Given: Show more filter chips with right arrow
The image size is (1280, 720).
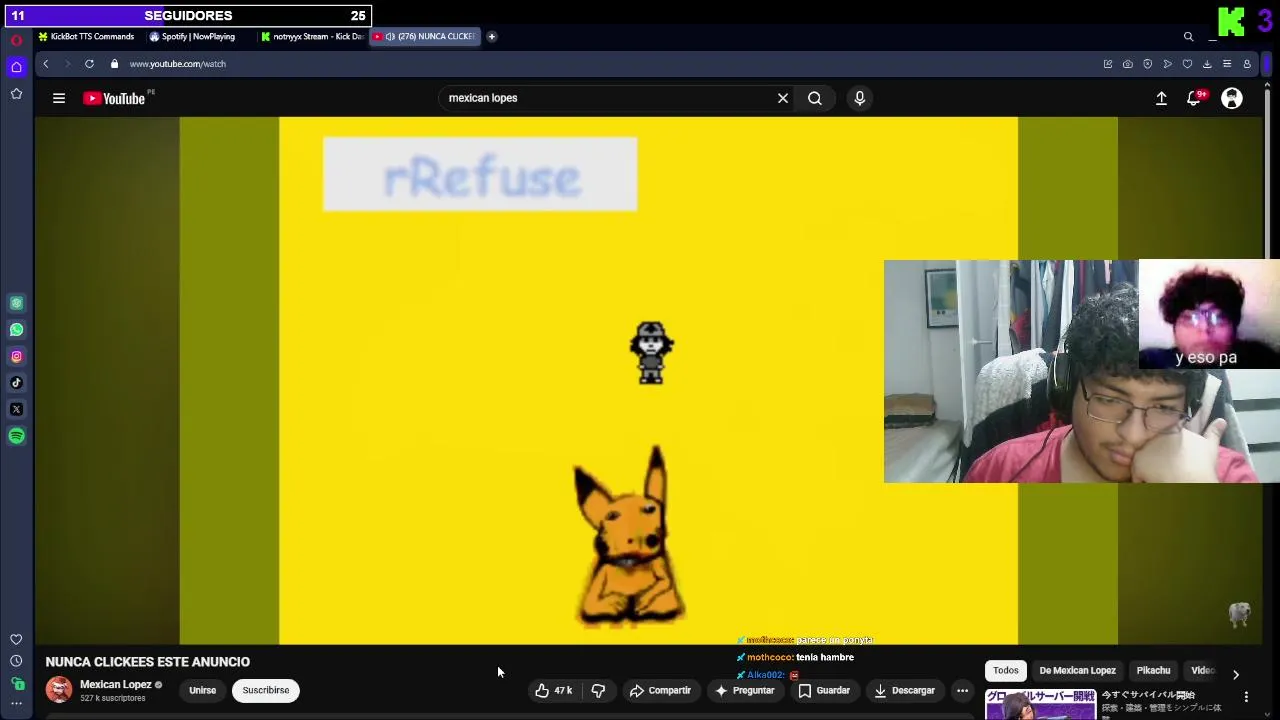Looking at the screenshot, I should coord(1236,675).
